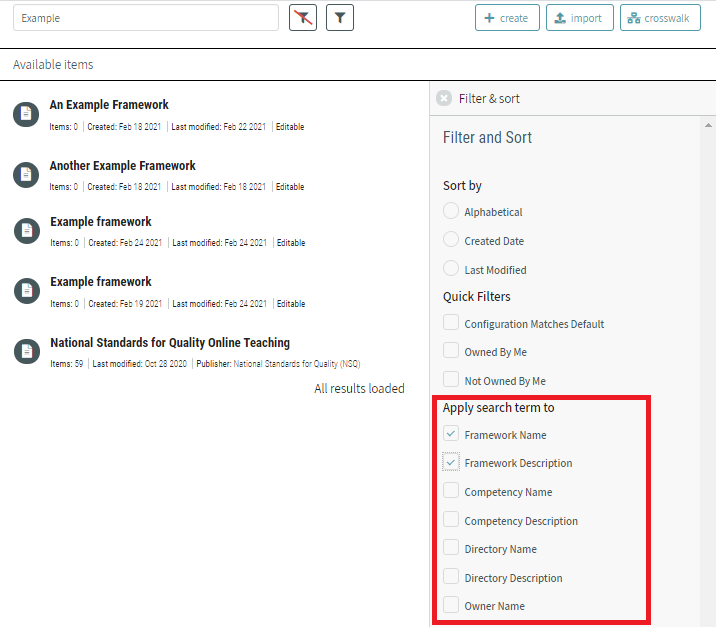Close the Filter & sort panel
This screenshot has width=716, height=627.
(x=445, y=98)
